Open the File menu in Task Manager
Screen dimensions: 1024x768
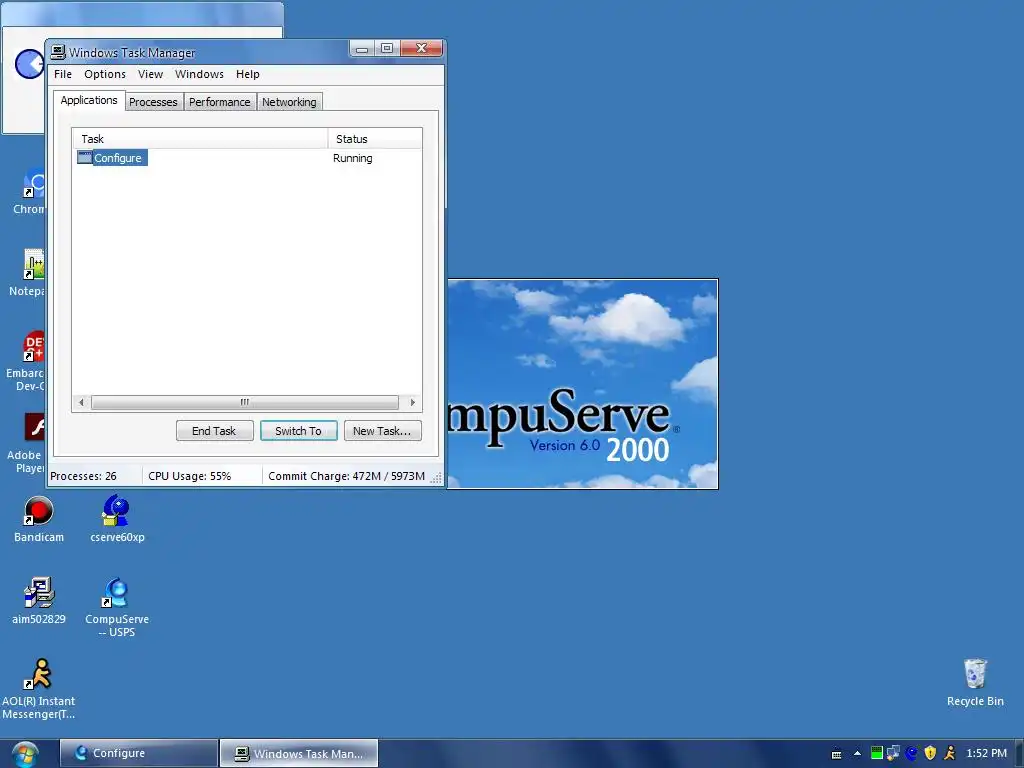coord(63,74)
